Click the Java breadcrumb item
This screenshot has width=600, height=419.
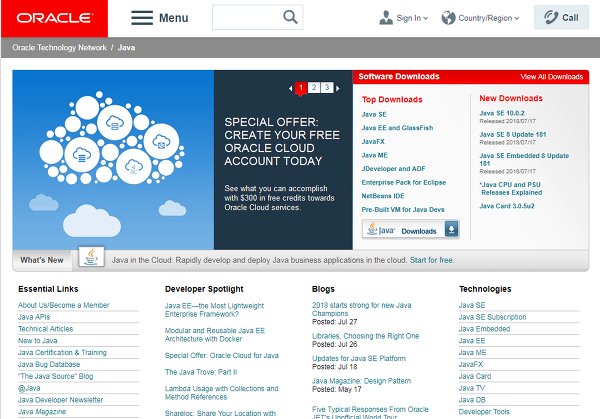click(x=126, y=47)
